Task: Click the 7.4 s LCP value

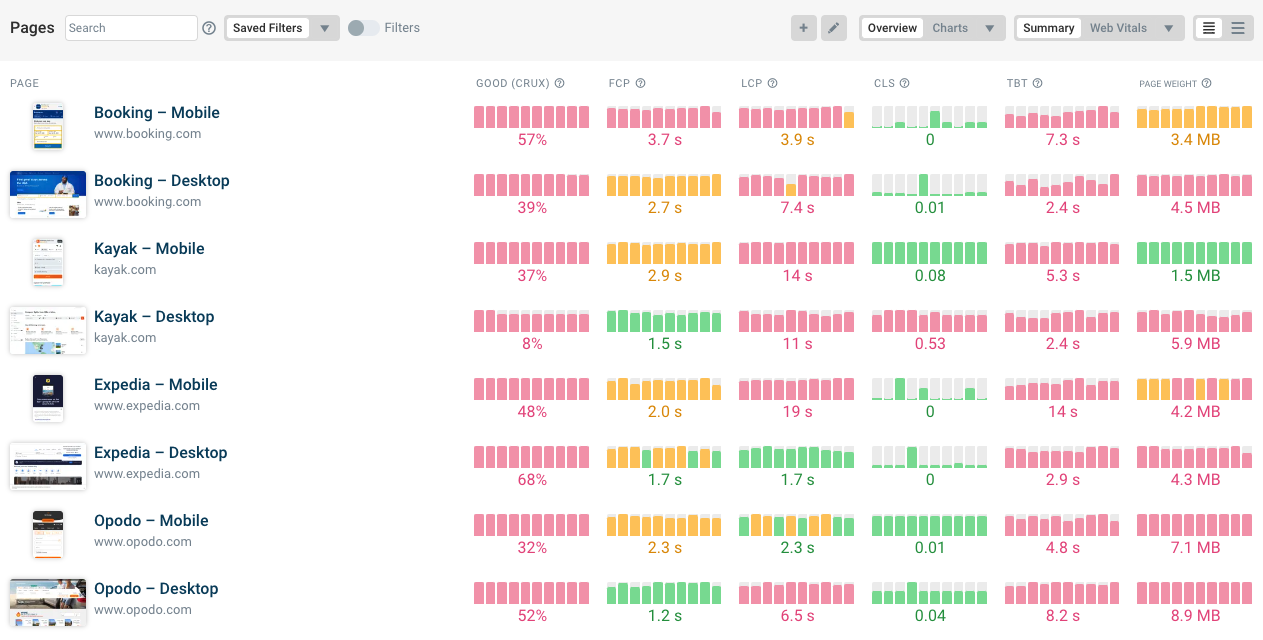Action: click(797, 208)
